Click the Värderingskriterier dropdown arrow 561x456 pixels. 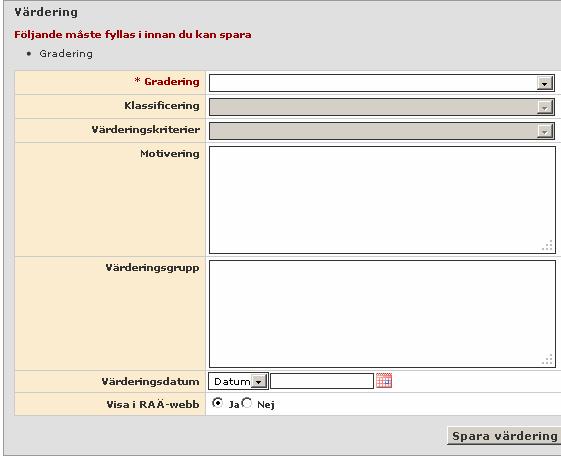coord(544,131)
